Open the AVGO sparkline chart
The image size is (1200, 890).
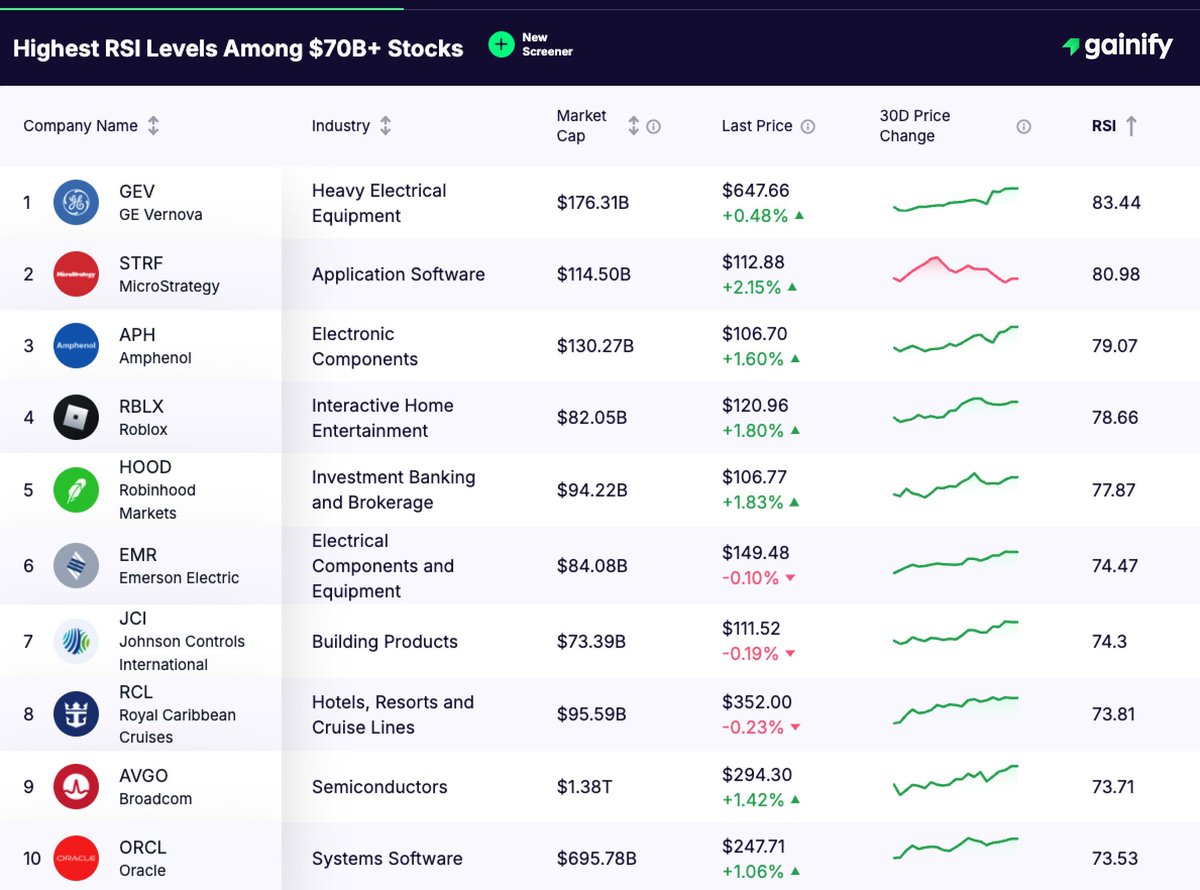[x=955, y=780]
